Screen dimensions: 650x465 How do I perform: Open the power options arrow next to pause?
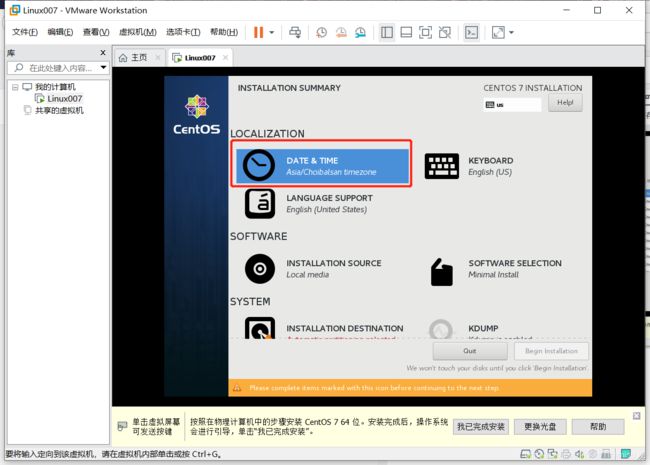click(x=272, y=32)
